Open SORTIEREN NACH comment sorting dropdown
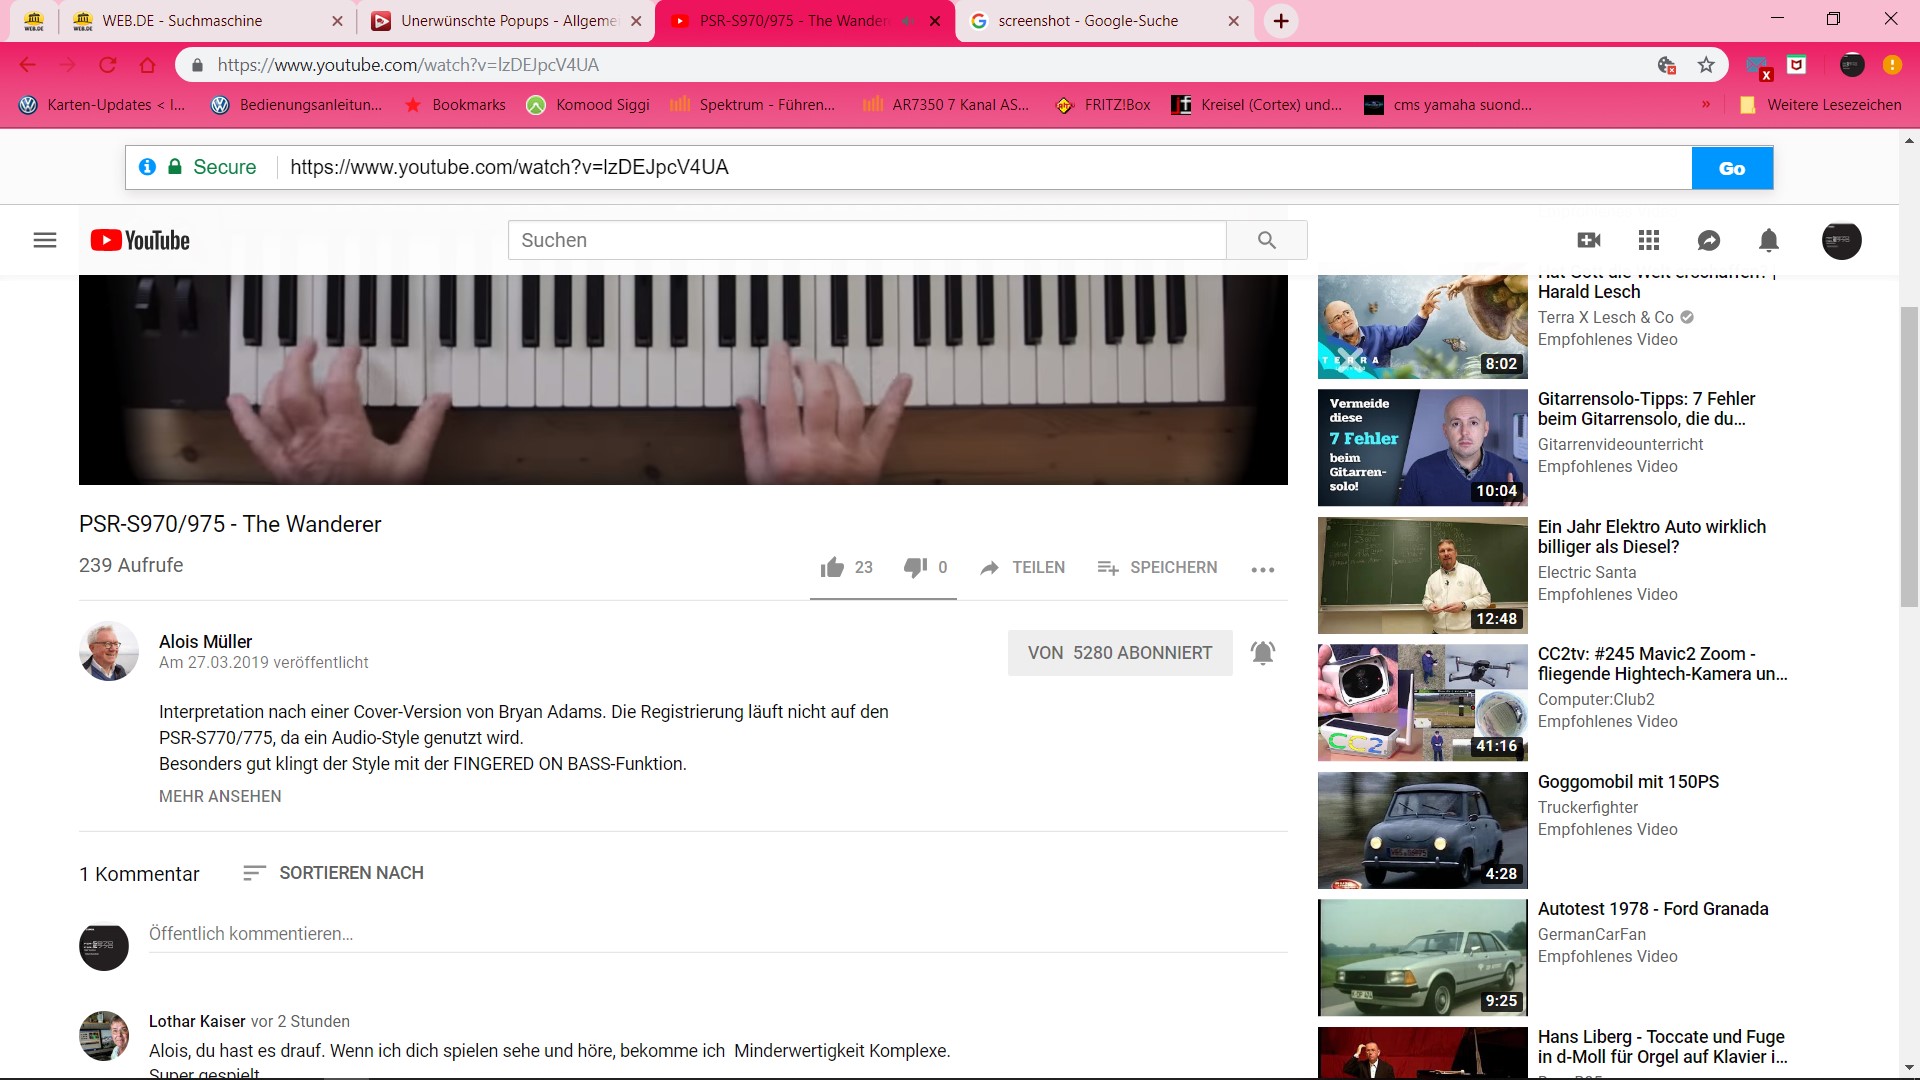This screenshot has height=1080, width=1920. 334,873
